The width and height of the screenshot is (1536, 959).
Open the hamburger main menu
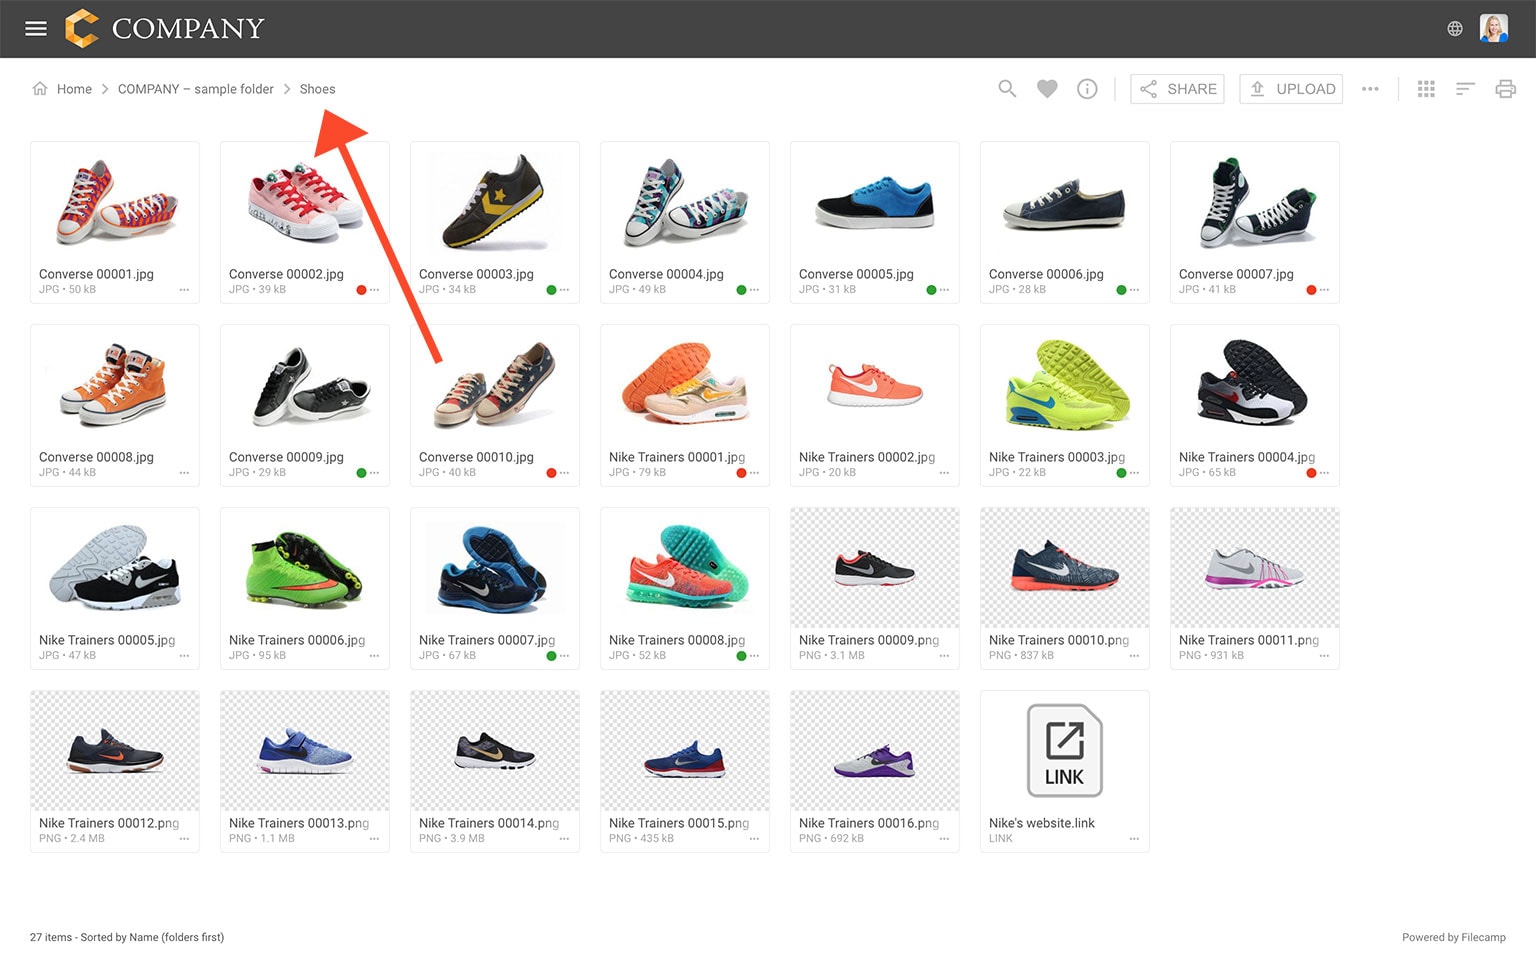point(36,29)
